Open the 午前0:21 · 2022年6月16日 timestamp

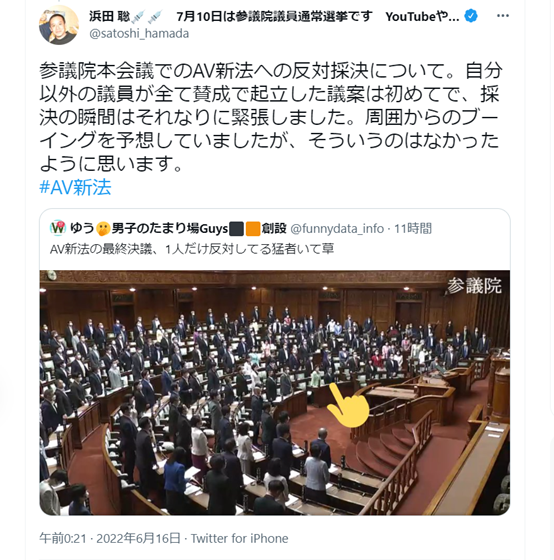pyautogui.click(x=110, y=538)
